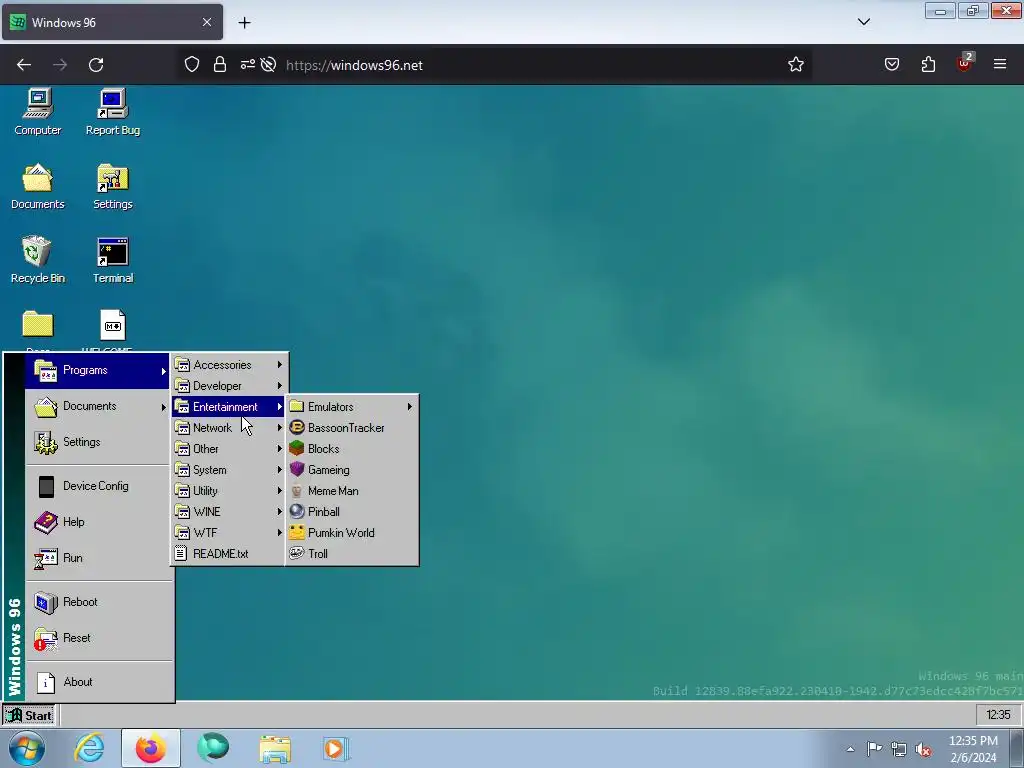Open Windows Explorer from the taskbar
Screen dimensions: 1024x768
[x=275, y=748]
